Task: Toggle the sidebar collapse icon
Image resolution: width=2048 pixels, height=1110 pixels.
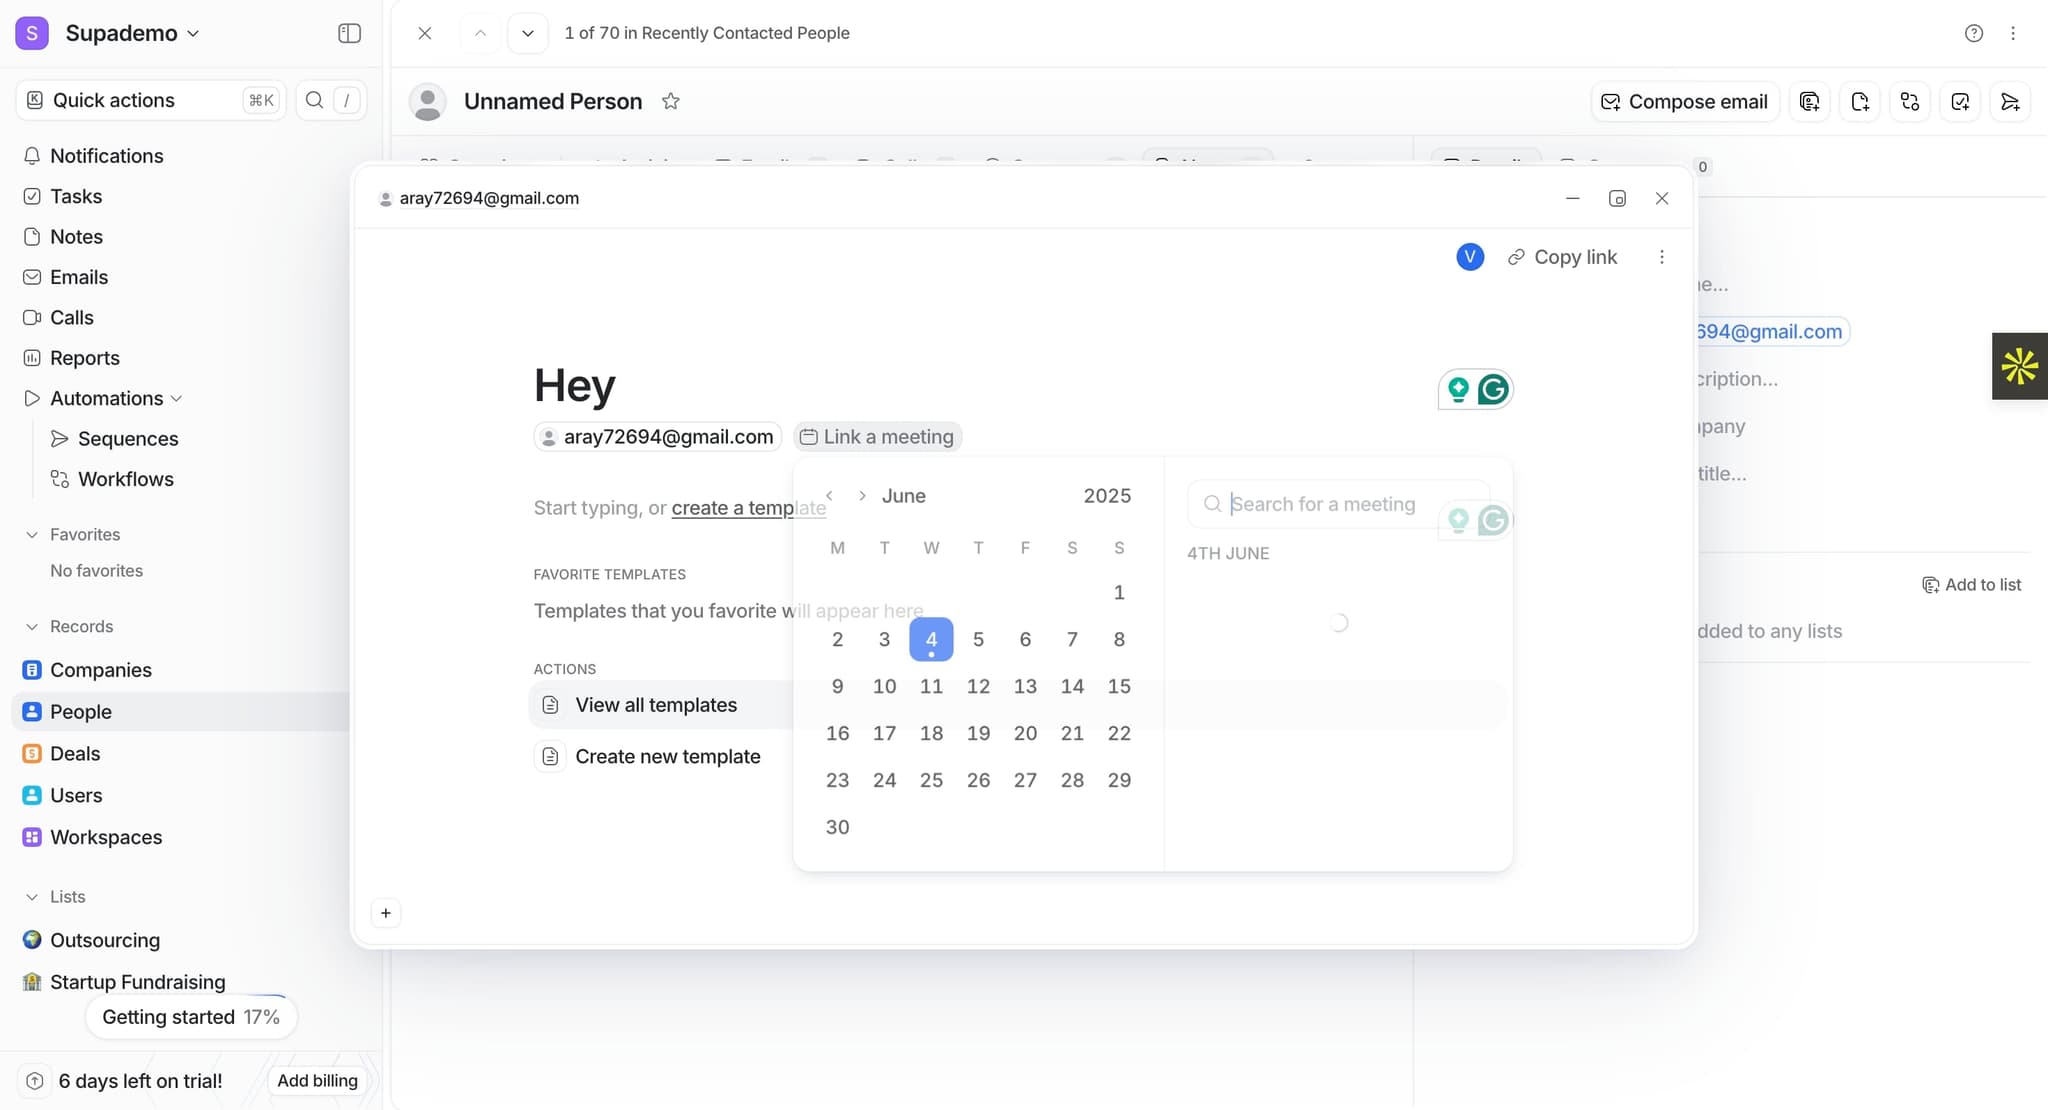Action: 349,33
